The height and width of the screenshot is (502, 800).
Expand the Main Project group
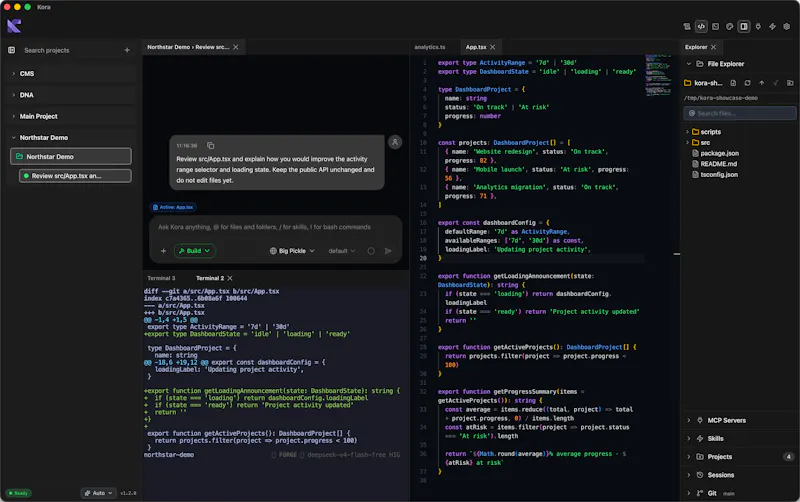[x=71, y=116]
